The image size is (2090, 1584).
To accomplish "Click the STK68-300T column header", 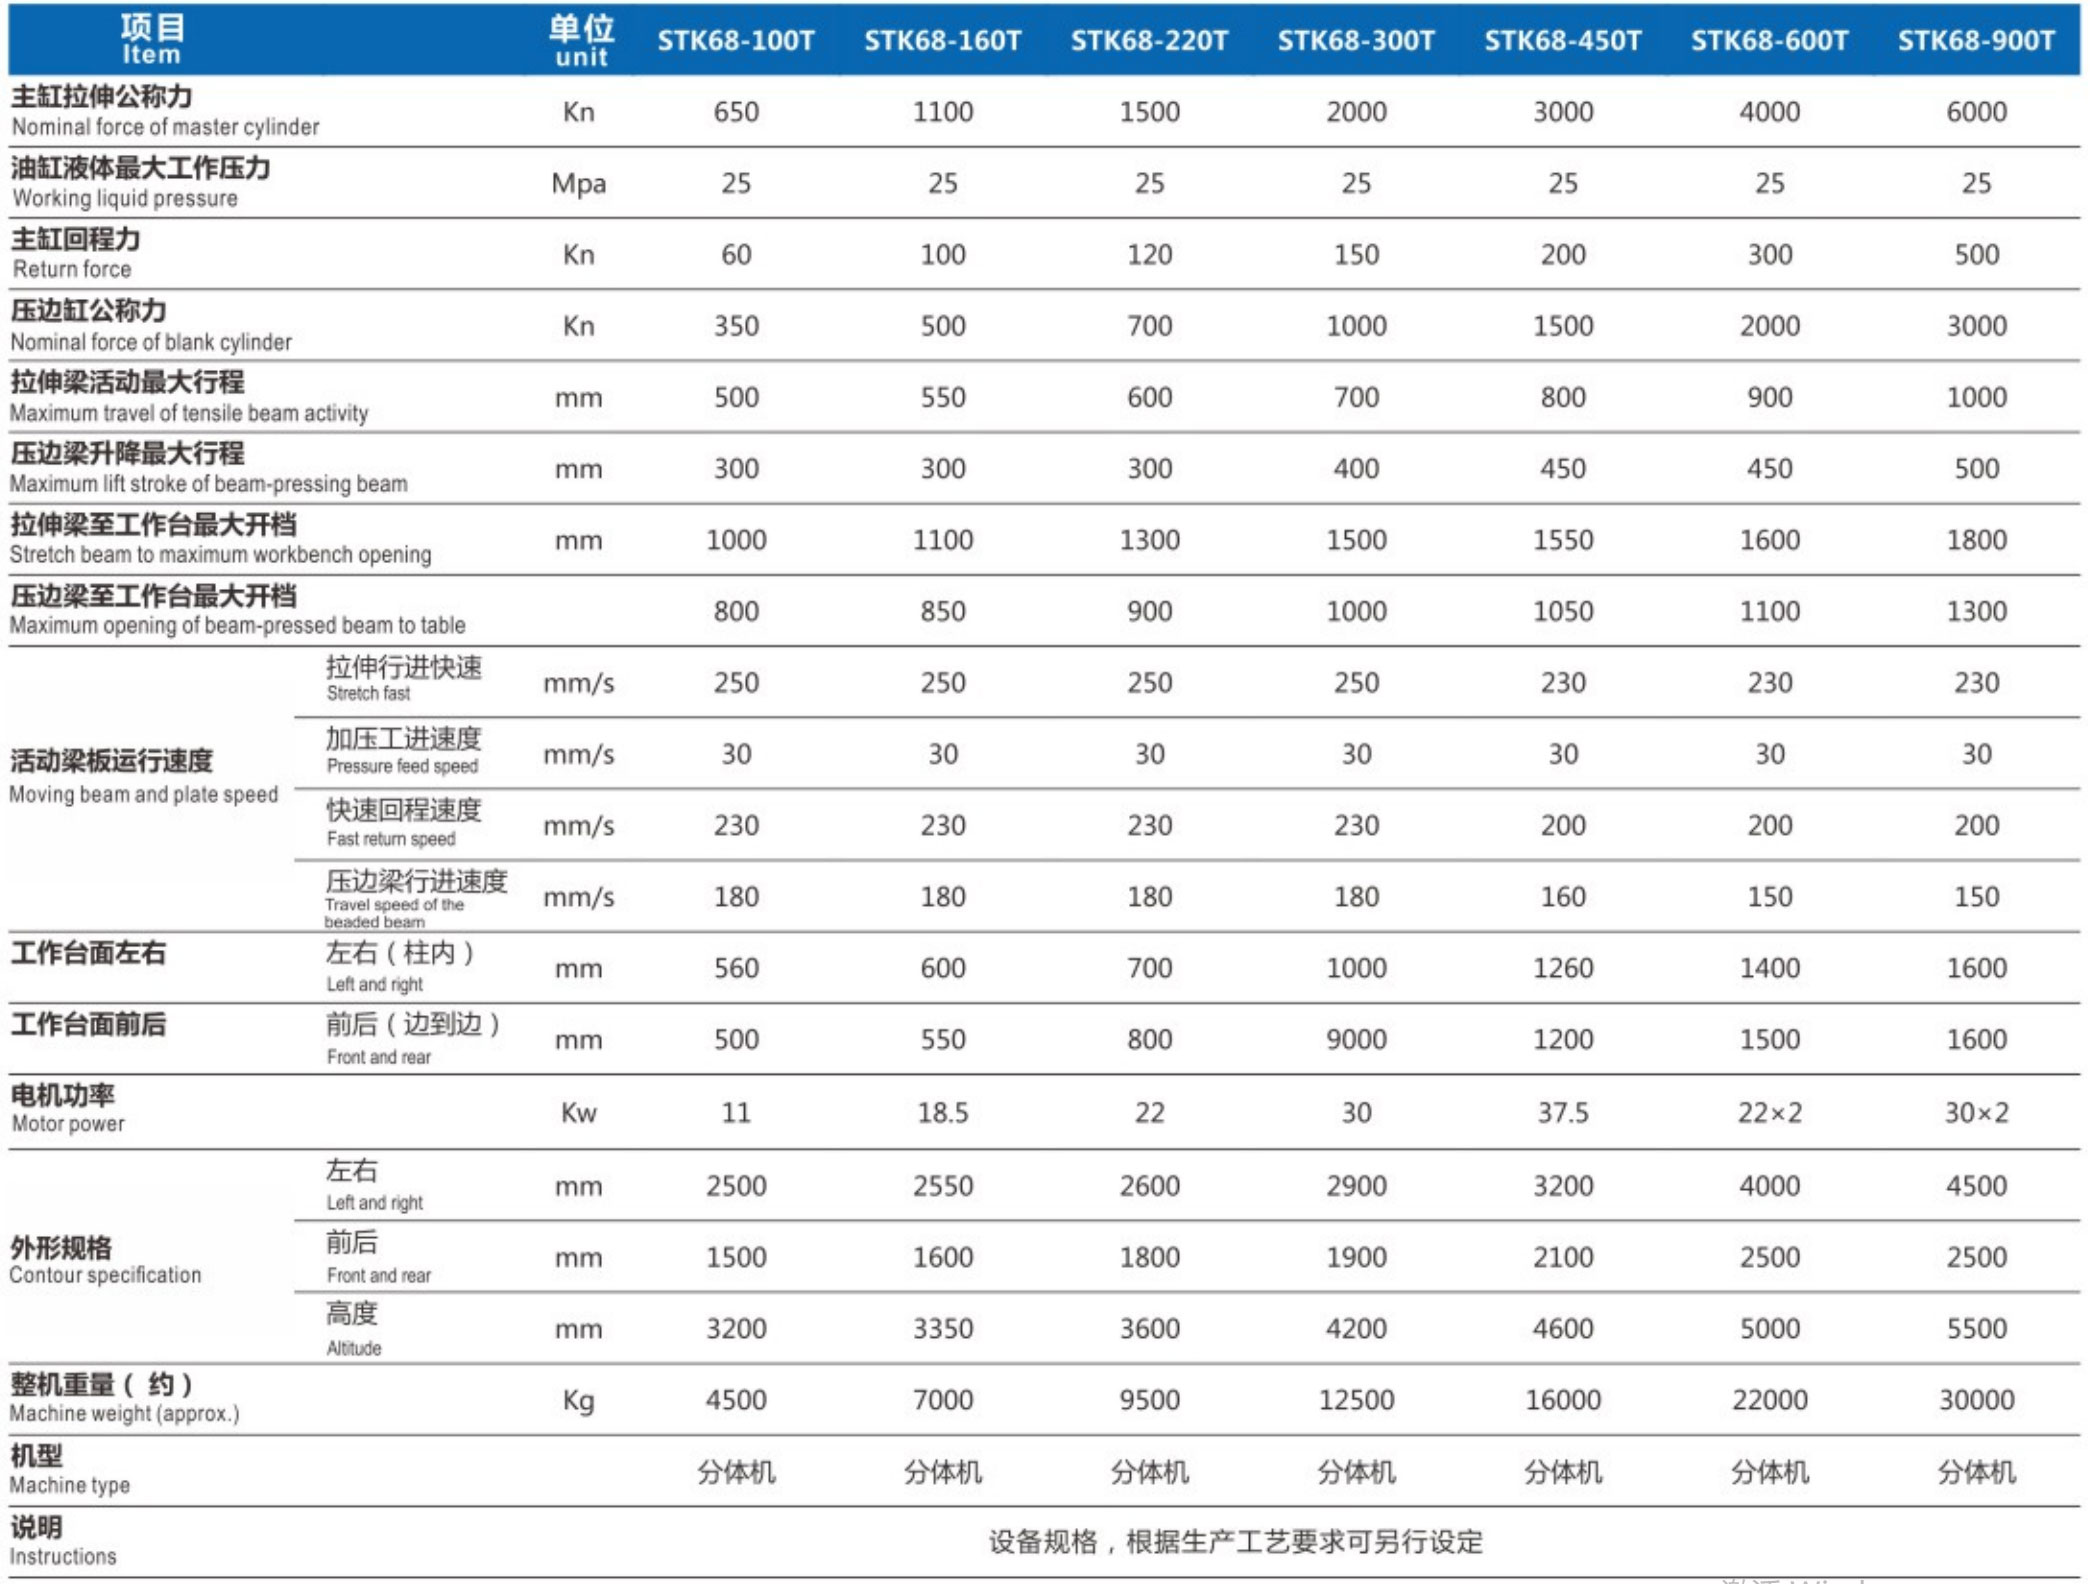I will point(1356,40).
